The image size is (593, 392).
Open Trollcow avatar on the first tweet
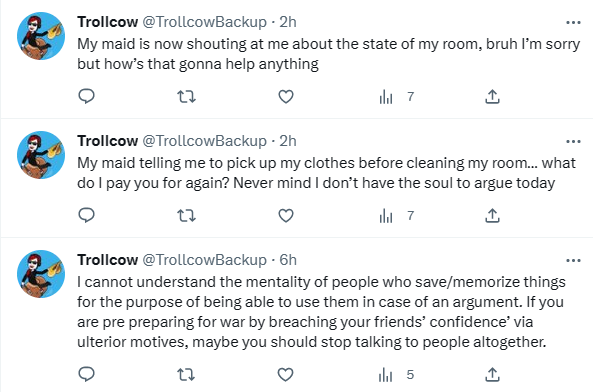[41, 36]
